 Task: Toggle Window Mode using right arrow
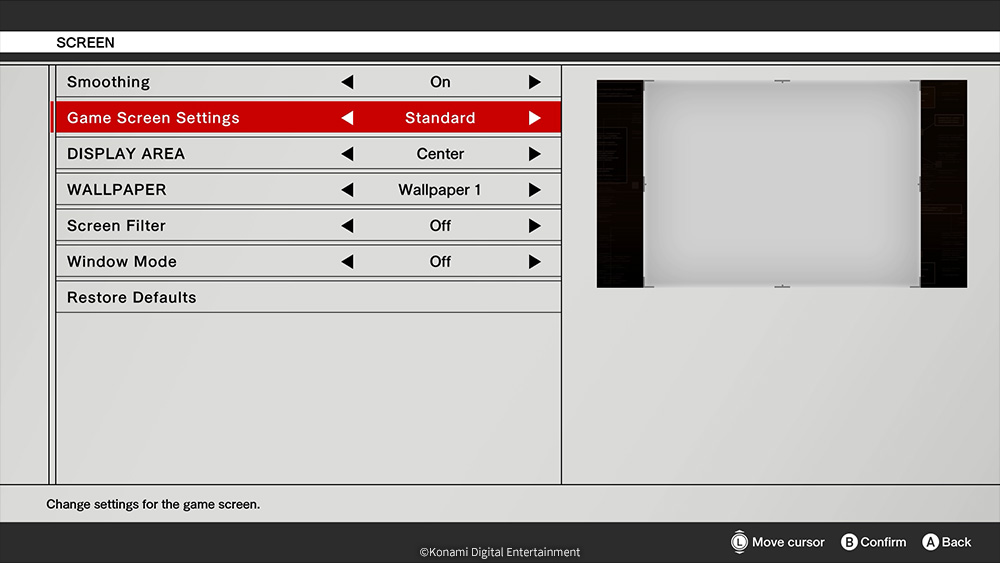tap(534, 262)
